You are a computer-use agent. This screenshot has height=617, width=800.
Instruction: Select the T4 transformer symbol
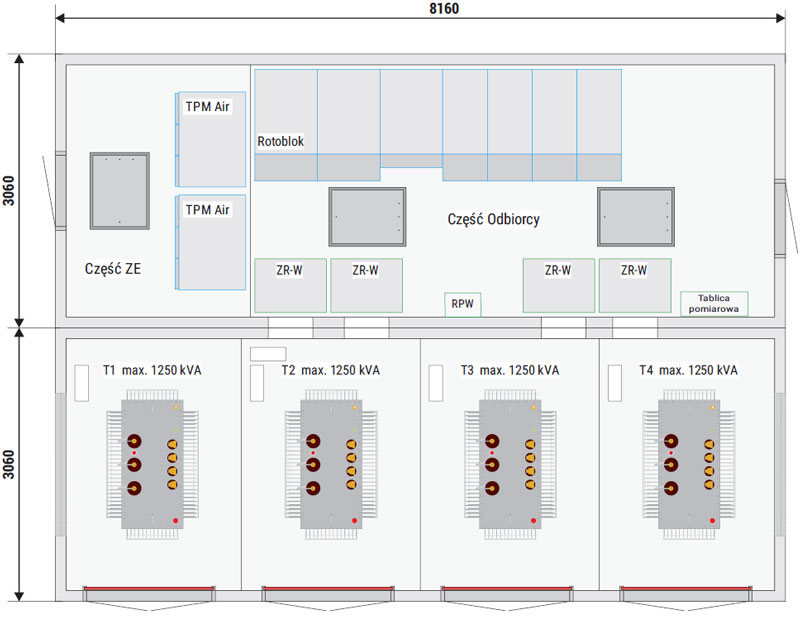pos(688,465)
